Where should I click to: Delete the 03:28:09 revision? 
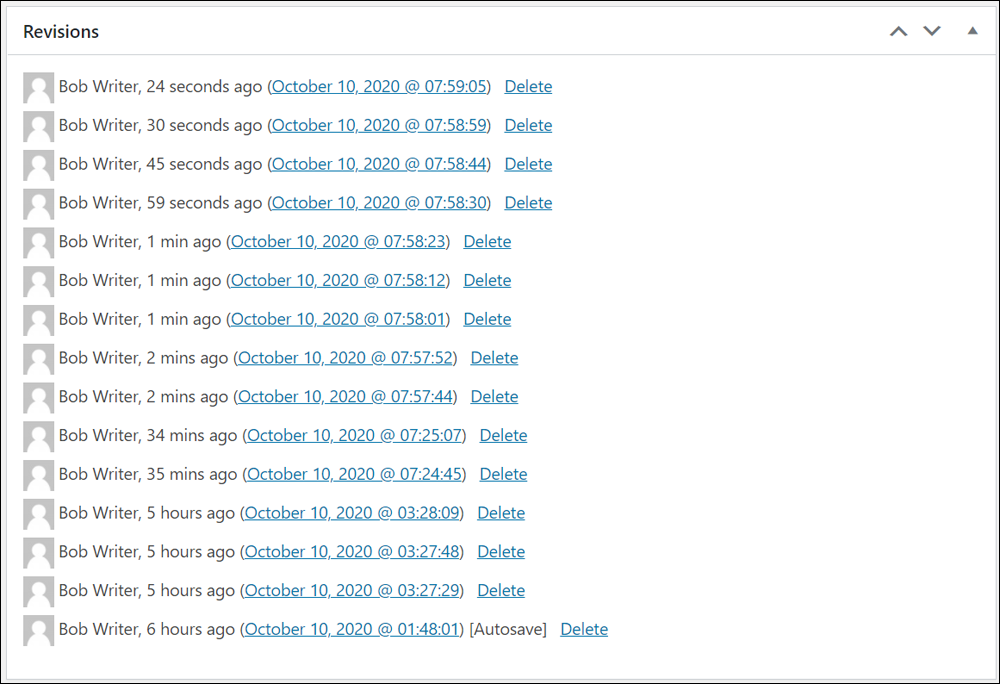pyautogui.click(x=501, y=513)
